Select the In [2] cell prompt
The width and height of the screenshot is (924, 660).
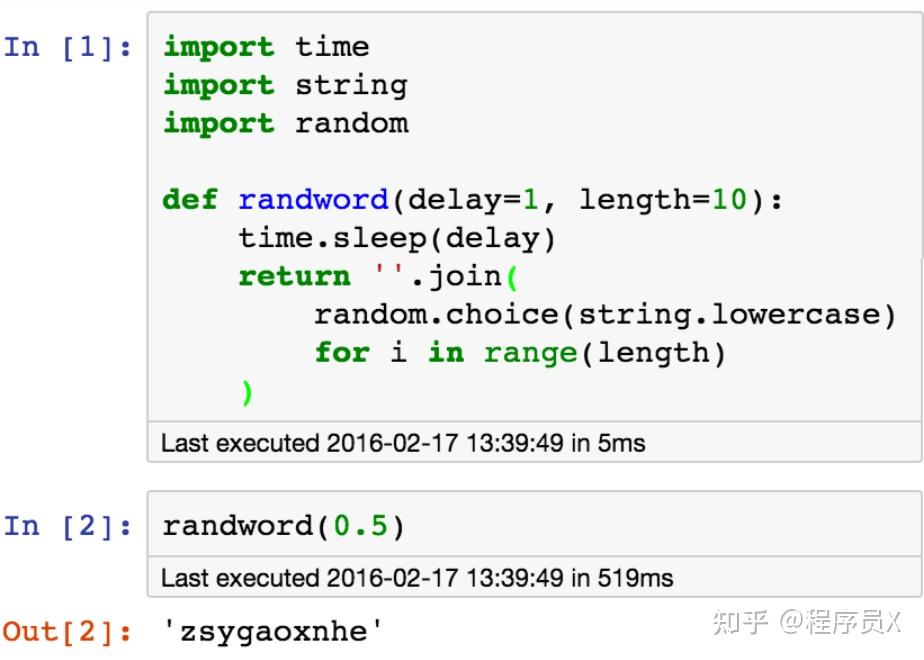pos(68,526)
